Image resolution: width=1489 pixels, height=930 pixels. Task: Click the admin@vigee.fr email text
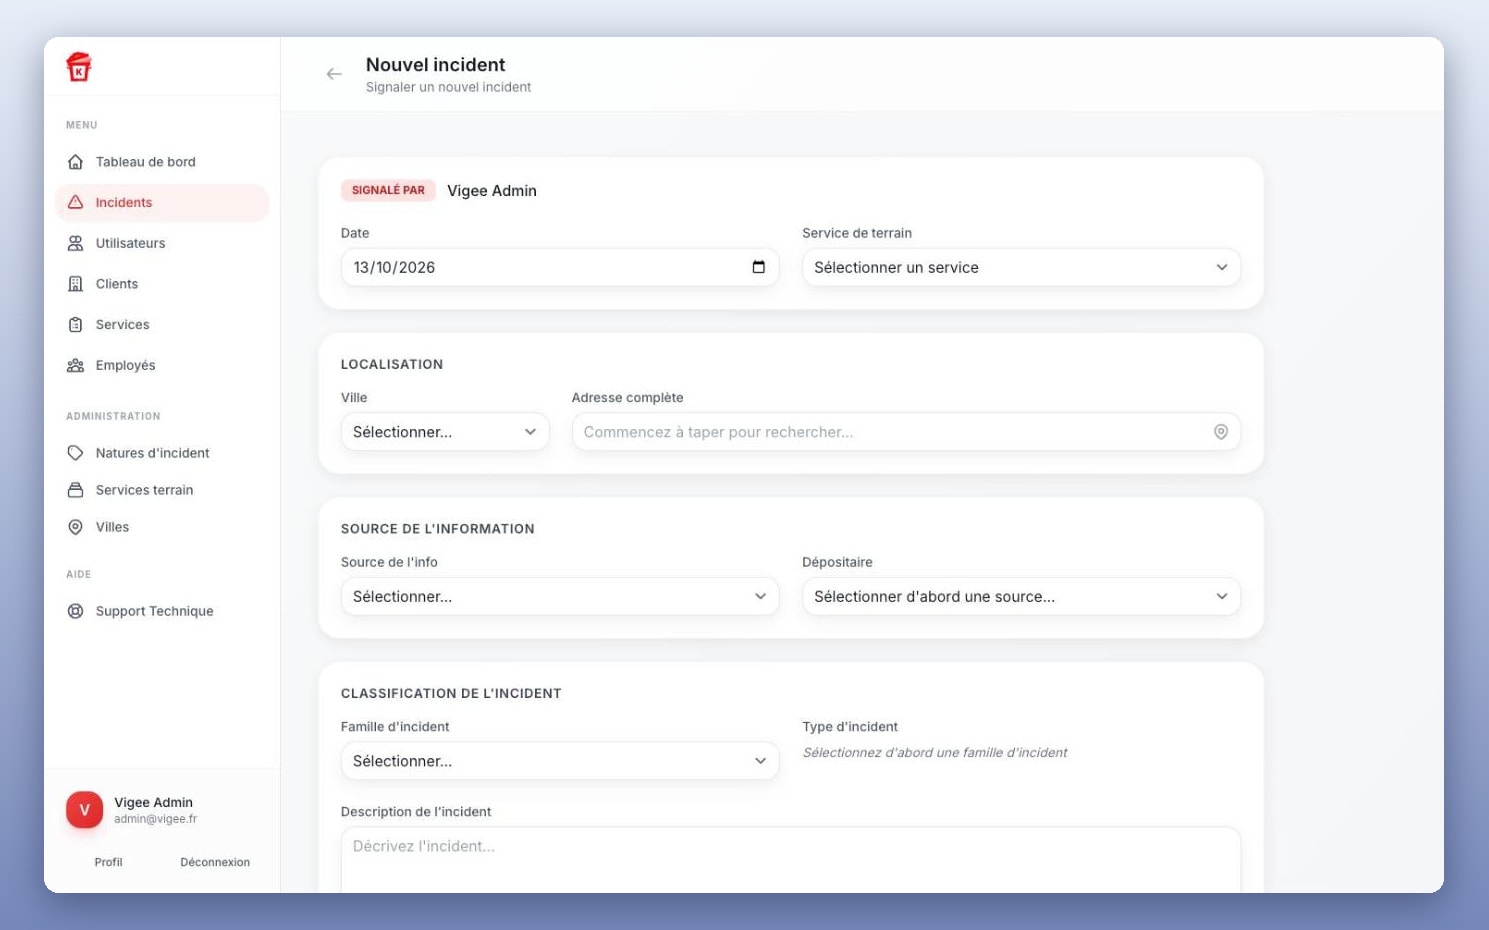coord(155,819)
